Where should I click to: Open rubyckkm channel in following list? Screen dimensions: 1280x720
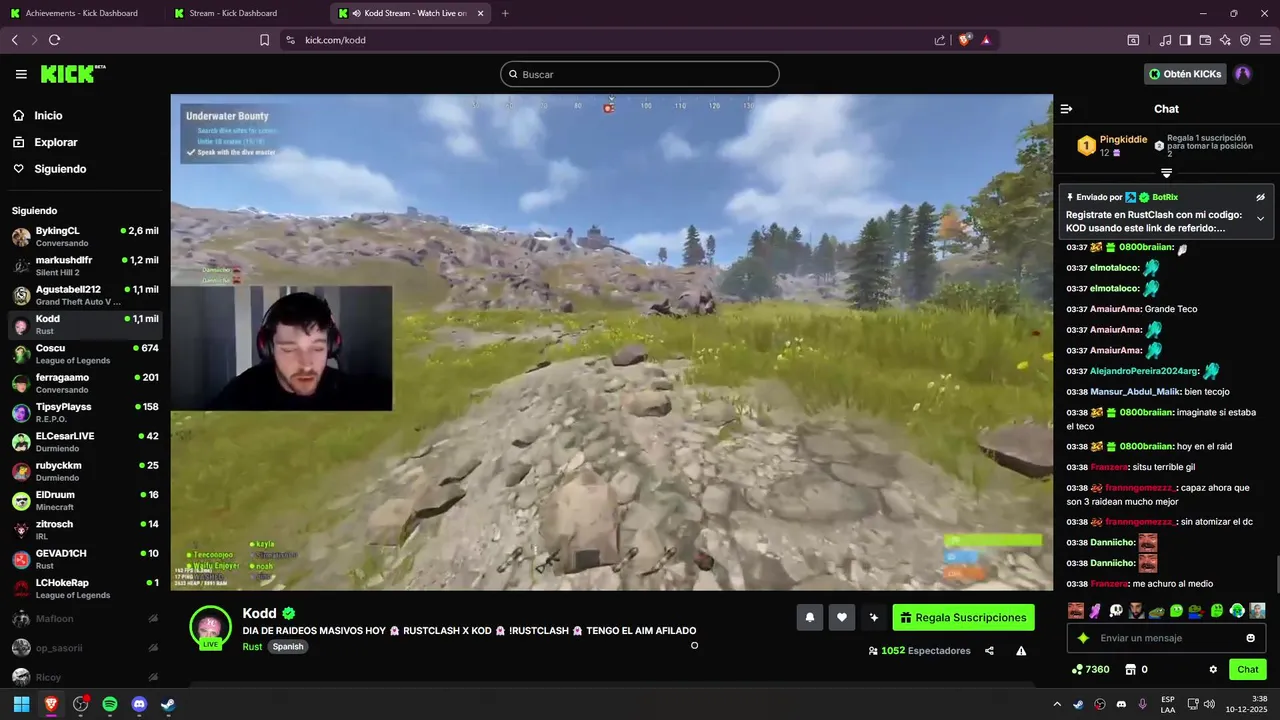[x=85, y=471]
